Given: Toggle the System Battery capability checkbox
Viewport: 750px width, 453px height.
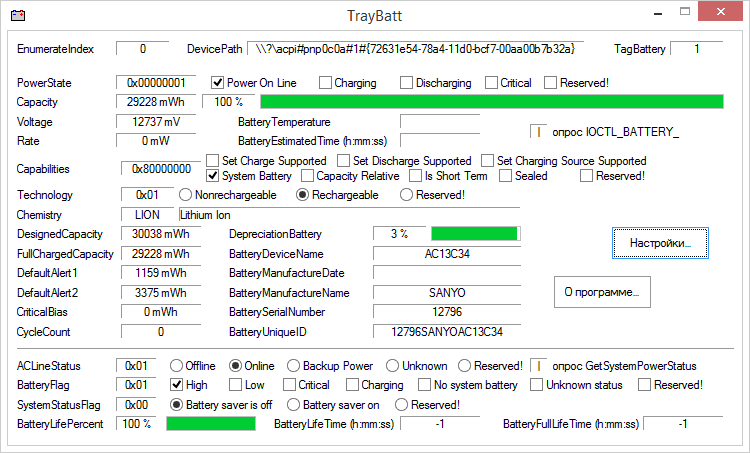Looking at the screenshot, I should [212, 176].
